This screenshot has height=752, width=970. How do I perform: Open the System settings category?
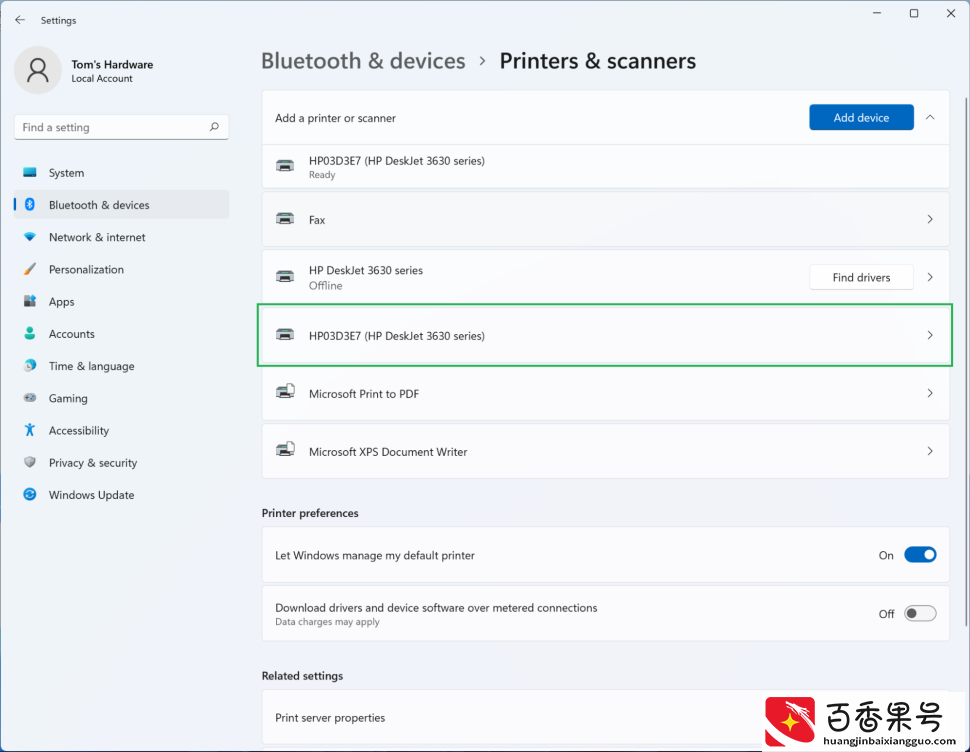(x=121, y=173)
